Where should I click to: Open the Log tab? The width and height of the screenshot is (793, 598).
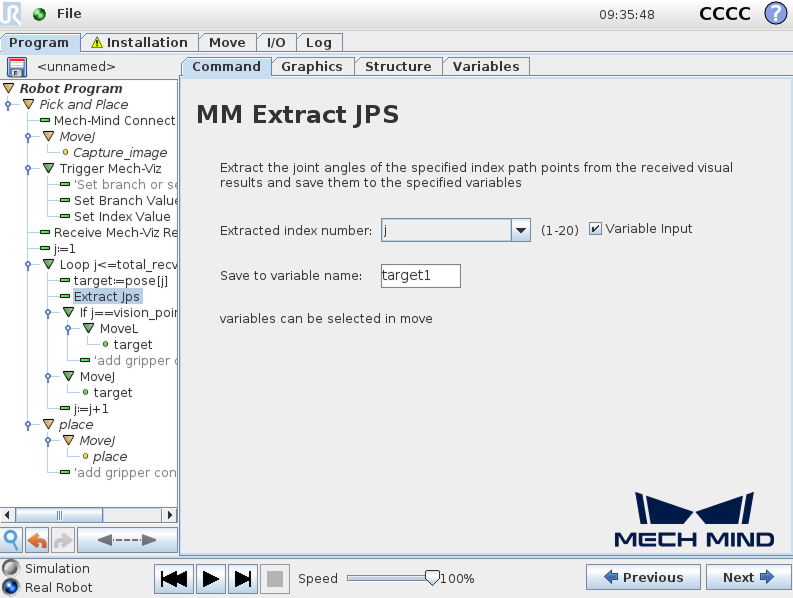(319, 42)
